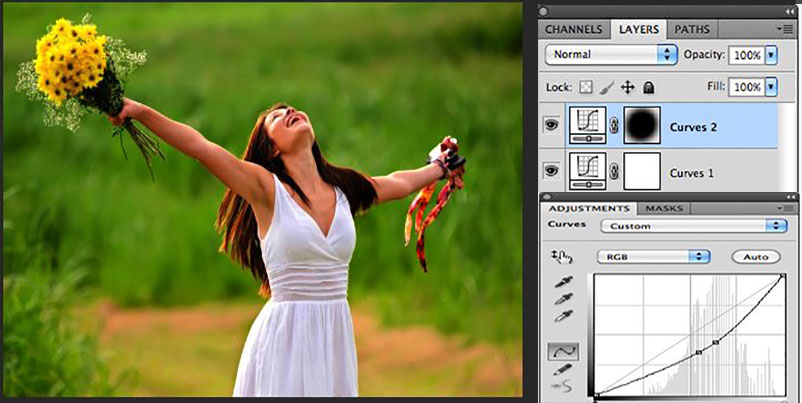Open the Layers panel options menu
802x403 pixels.
785,29
